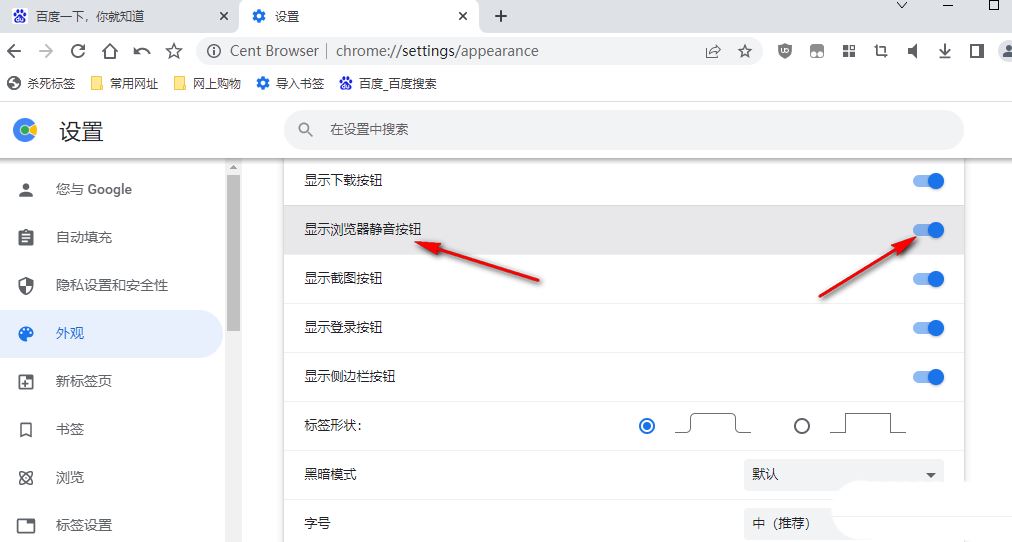Click the browser mute speaker icon
This screenshot has width=1012, height=542.
912,51
